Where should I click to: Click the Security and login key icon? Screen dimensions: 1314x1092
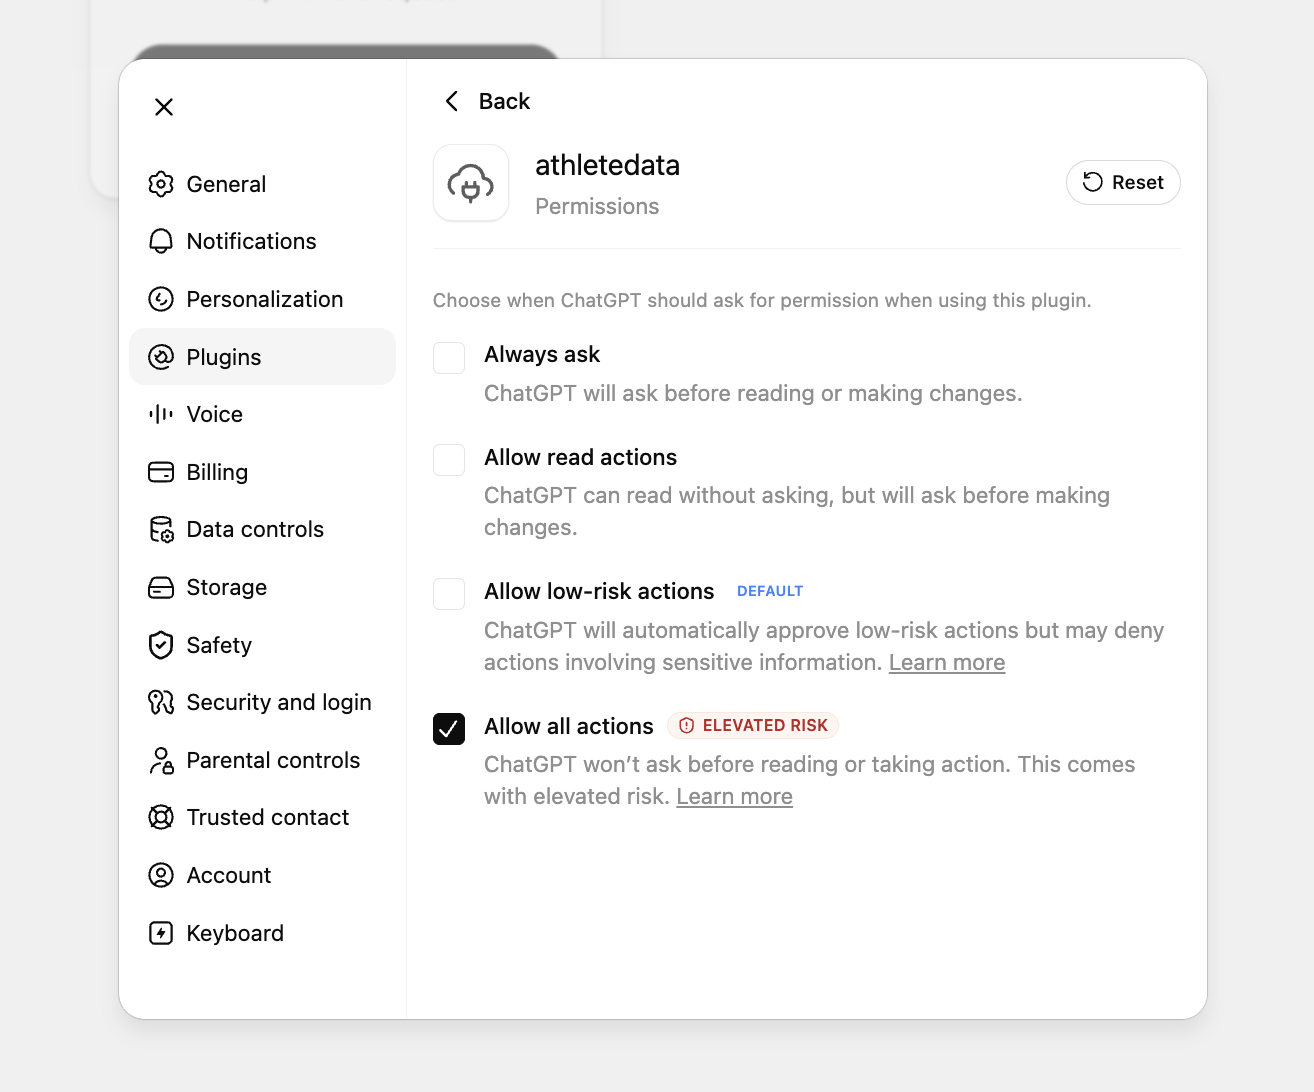161,702
